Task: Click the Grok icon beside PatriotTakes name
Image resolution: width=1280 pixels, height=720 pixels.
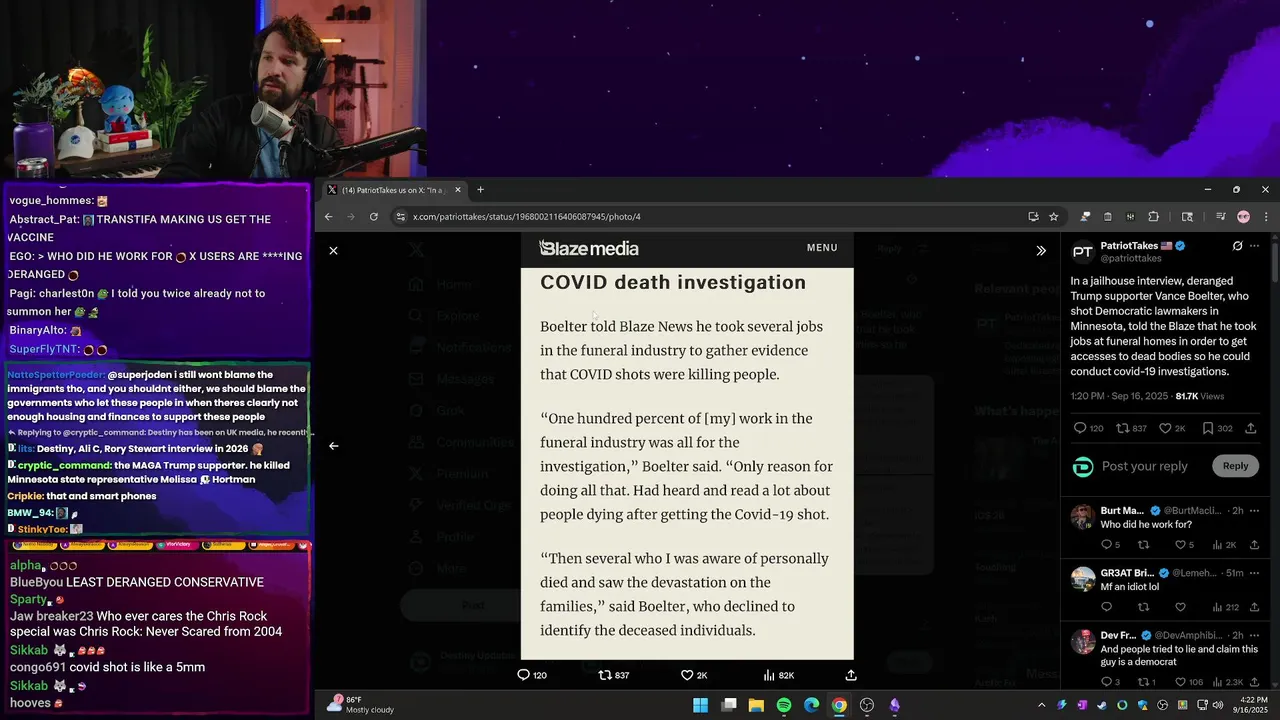Action: pyautogui.click(x=1237, y=246)
